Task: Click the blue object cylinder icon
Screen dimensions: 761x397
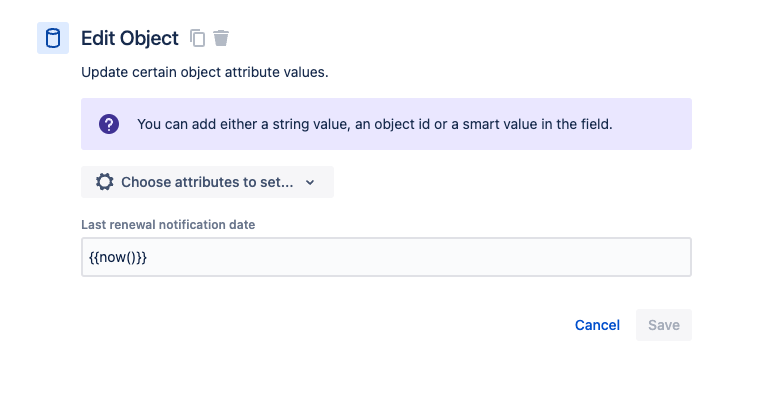Action: click(53, 38)
